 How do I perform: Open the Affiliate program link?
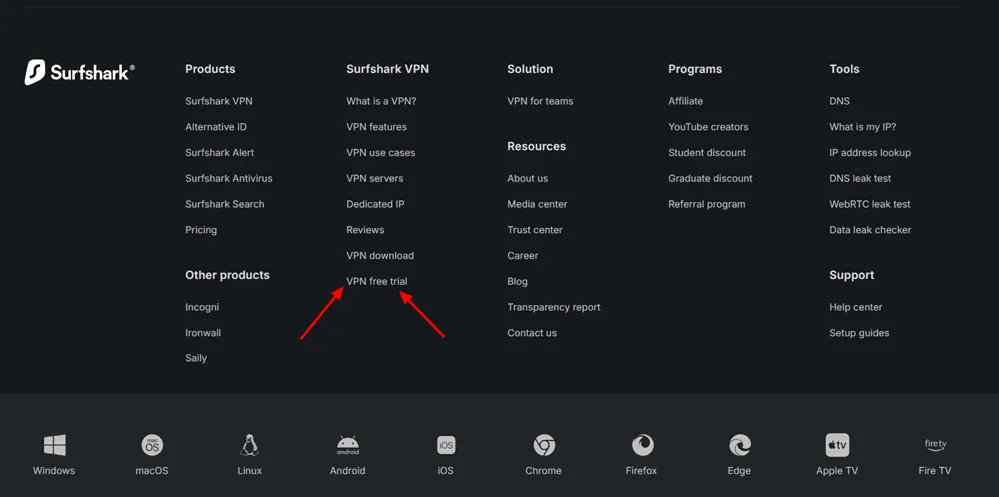(x=686, y=101)
